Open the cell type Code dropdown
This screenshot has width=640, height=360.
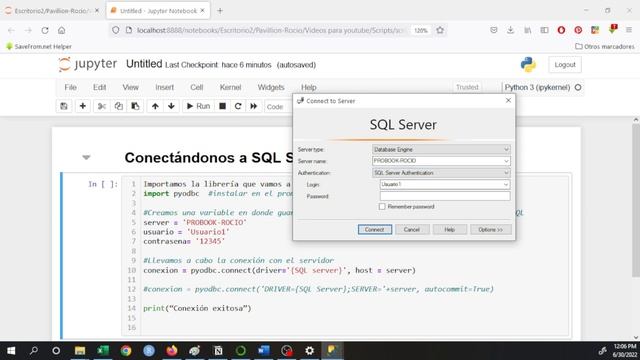click(278, 107)
